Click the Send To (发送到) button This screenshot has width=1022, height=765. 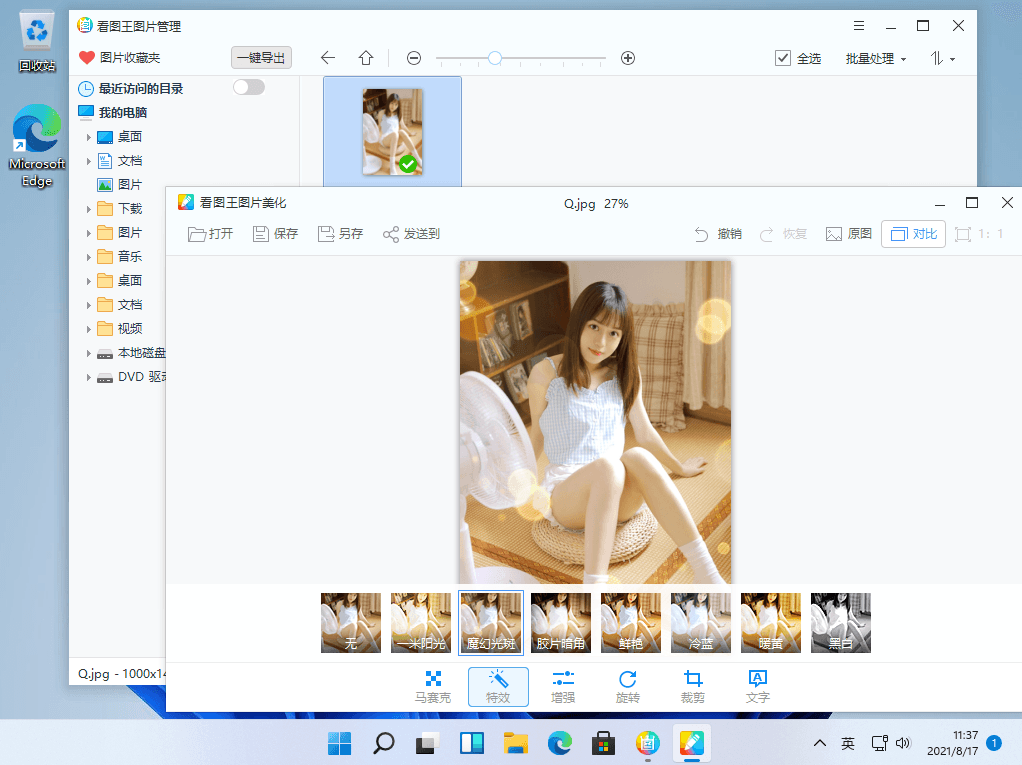(411, 234)
